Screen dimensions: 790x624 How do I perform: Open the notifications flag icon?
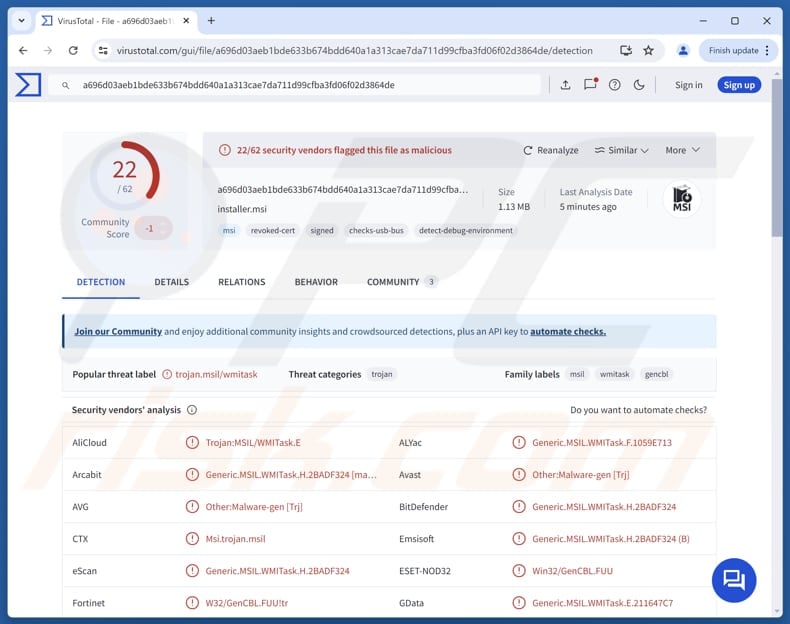click(x=590, y=85)
